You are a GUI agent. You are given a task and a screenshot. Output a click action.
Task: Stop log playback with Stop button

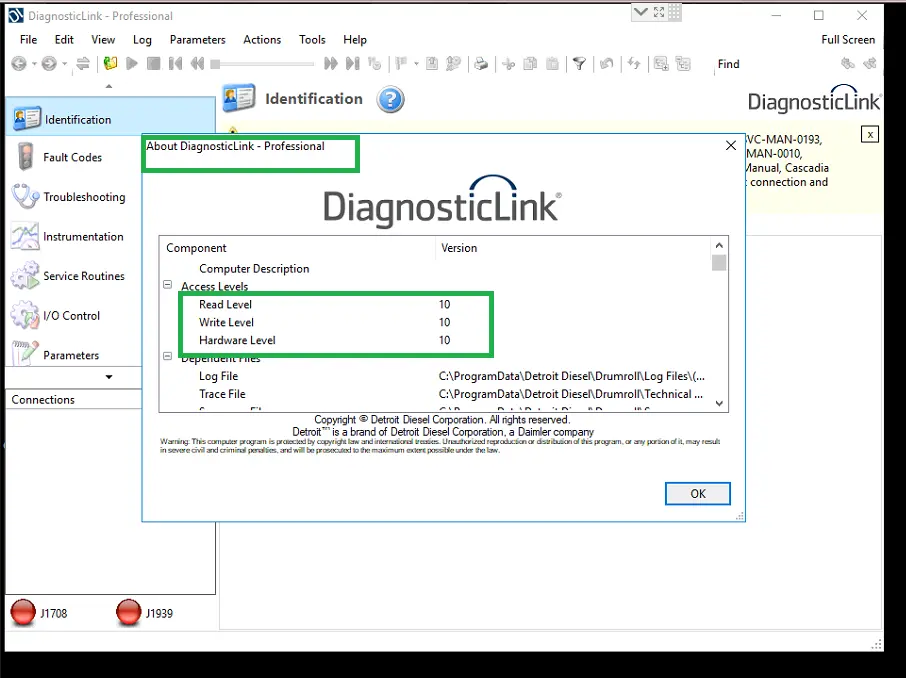point(154,64)
